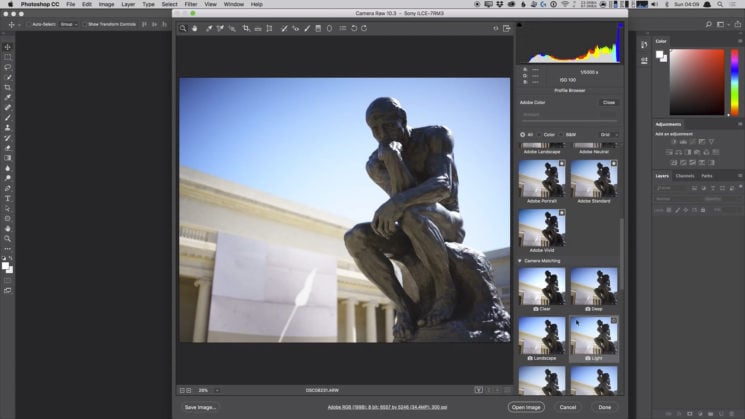Screen dimensions: 745x419
Task: Select the Hand tool in Camera Raw toolbar
Action: tap(195, 29)
